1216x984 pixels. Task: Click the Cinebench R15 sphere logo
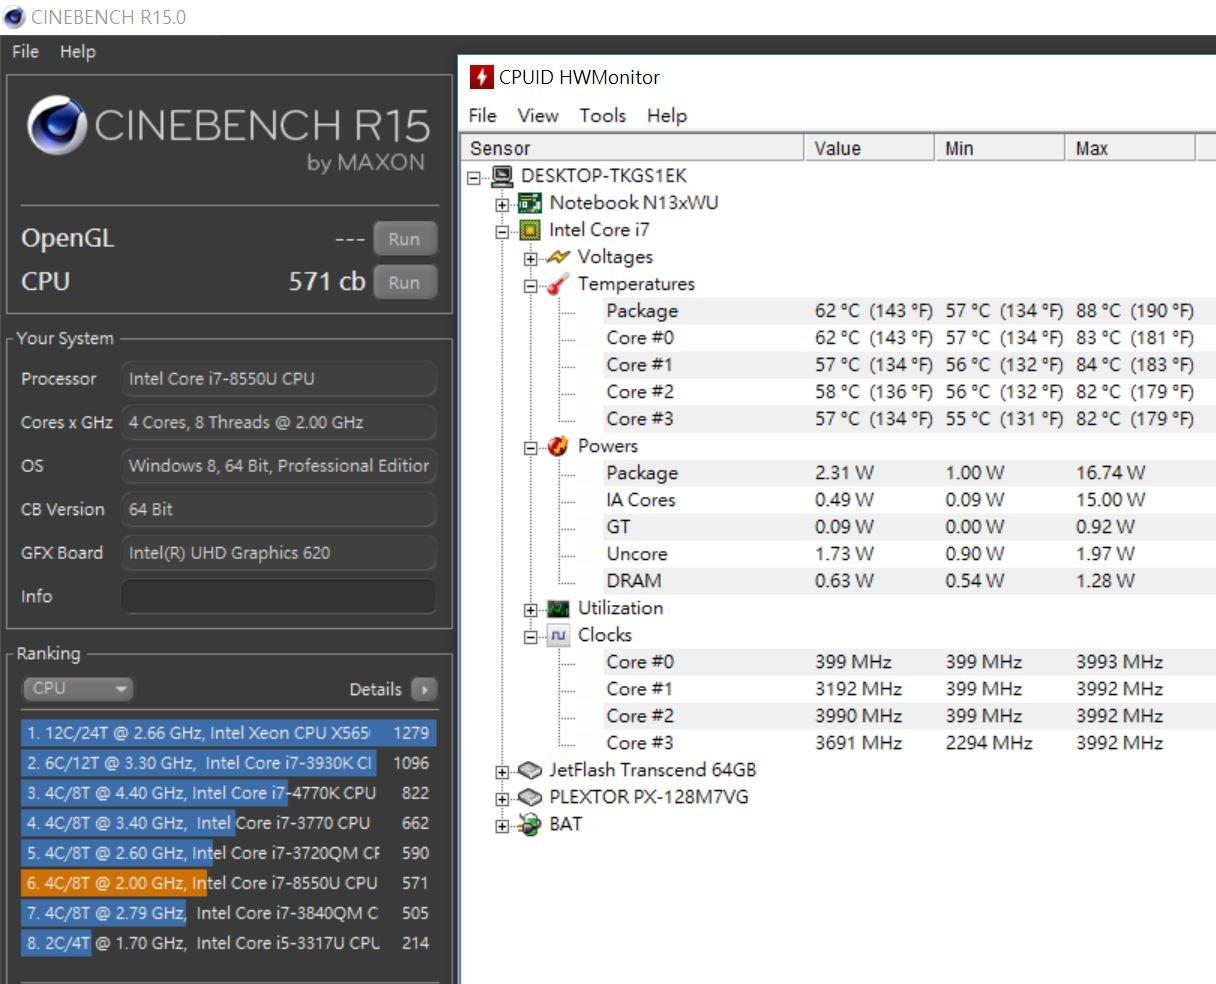click(x=56, y=126)
